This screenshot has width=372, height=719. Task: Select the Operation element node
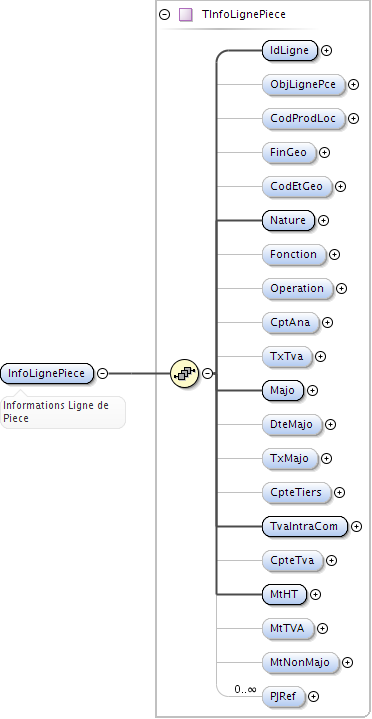coord(297,288)
